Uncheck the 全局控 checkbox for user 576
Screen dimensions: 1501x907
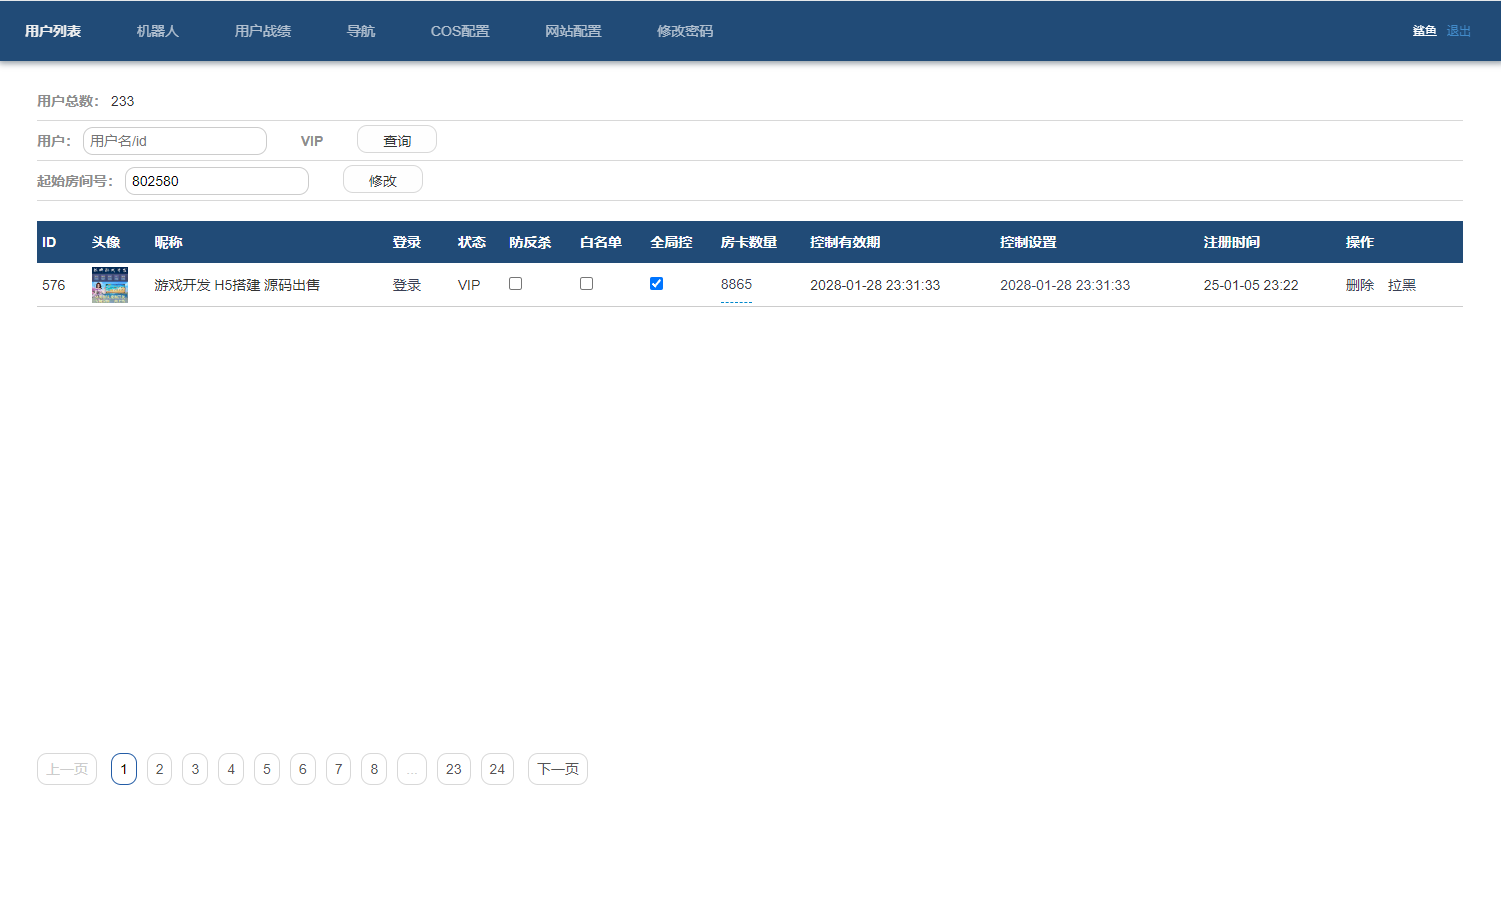[656, 283]
